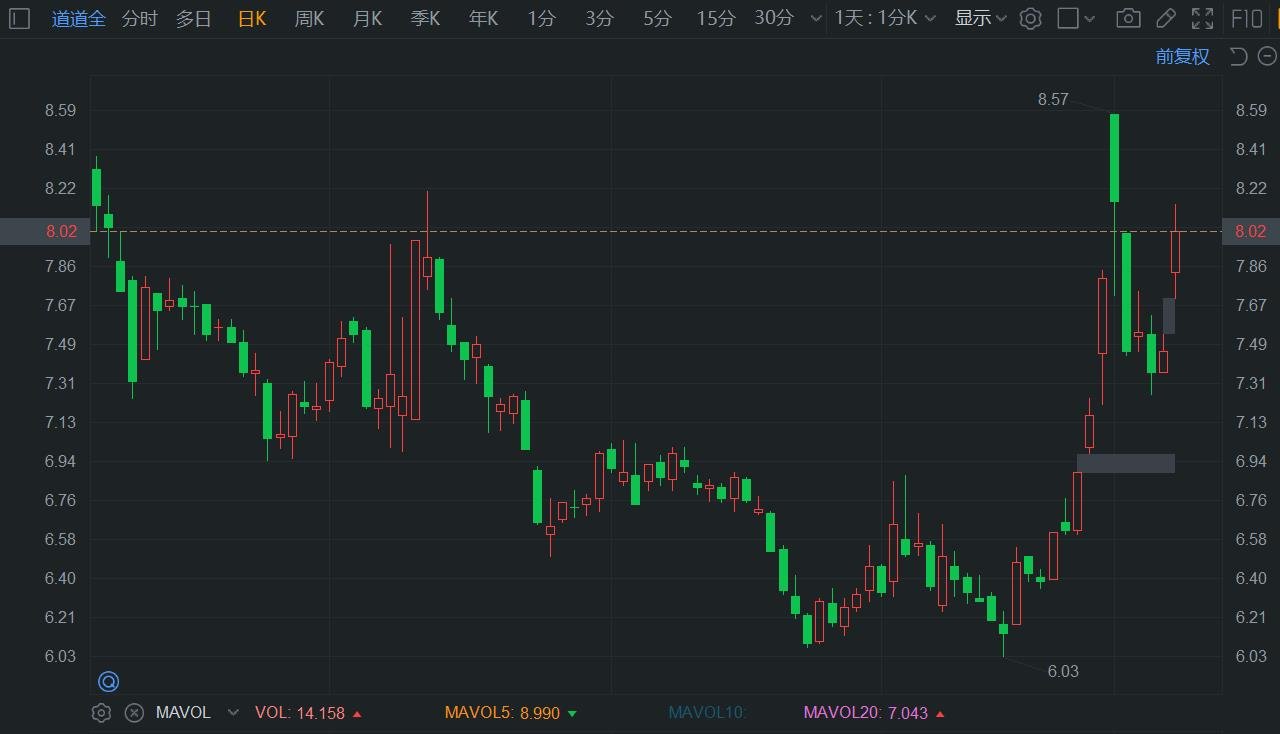Switch to 分时 intraday tab
The width and height of the screenshot is (1280, 734).
tap(140, 18)
